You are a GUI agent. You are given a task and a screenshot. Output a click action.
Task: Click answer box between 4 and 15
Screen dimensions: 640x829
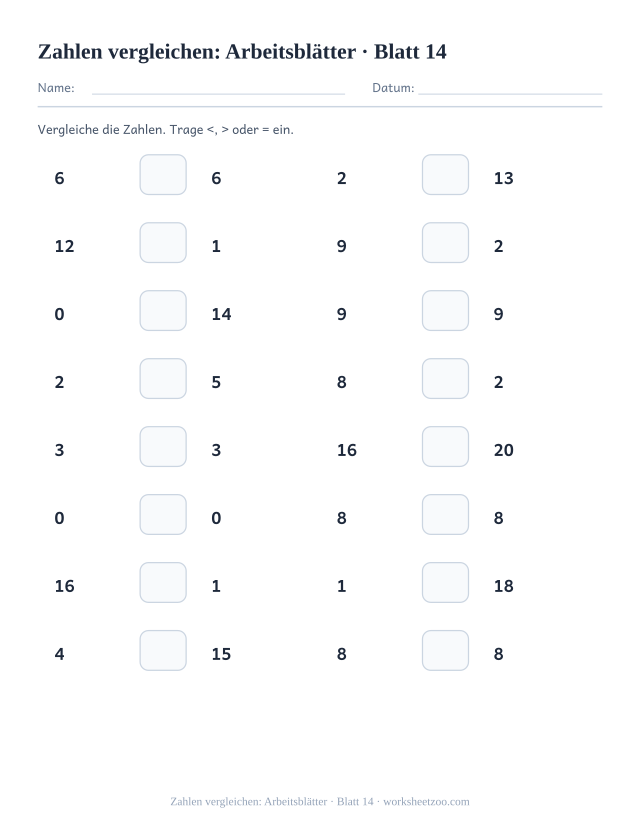pos(163,650)
